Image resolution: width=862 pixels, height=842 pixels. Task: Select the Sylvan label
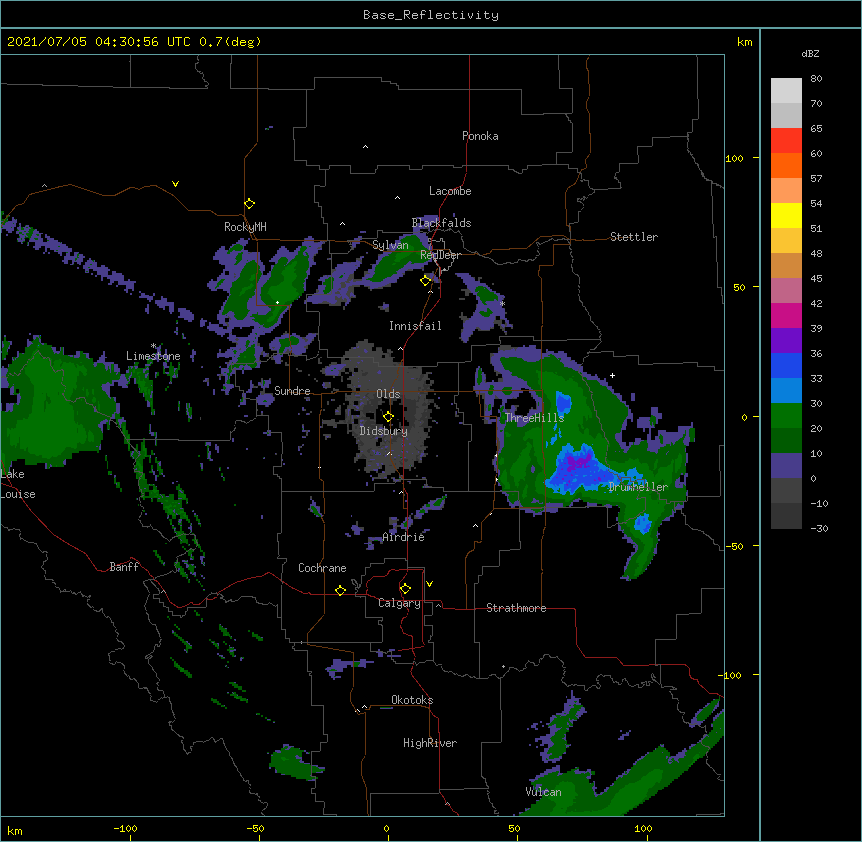tap(390, 245)
